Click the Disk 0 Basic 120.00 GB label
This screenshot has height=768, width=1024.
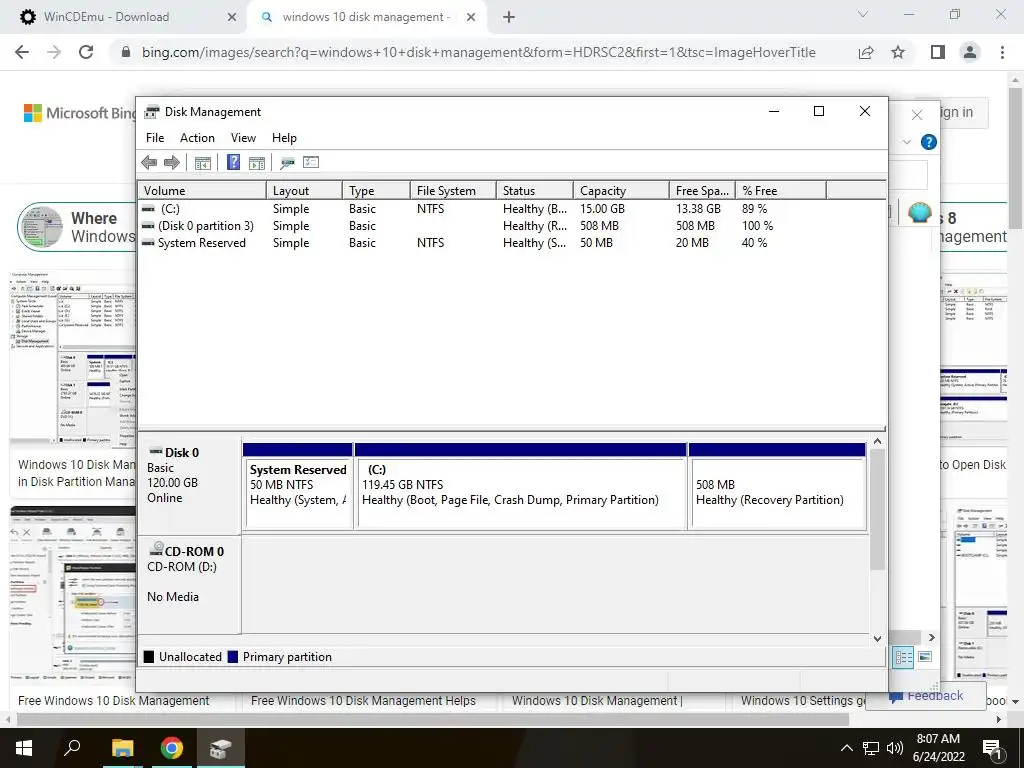point(189,485)
